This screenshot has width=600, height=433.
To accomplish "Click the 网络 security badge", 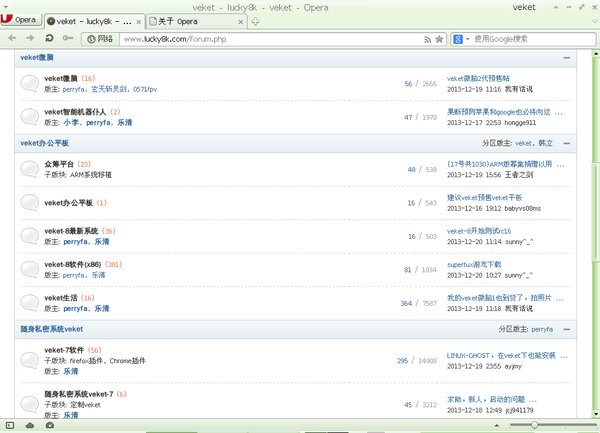I will pyautogui.click(x=100, y=39).
